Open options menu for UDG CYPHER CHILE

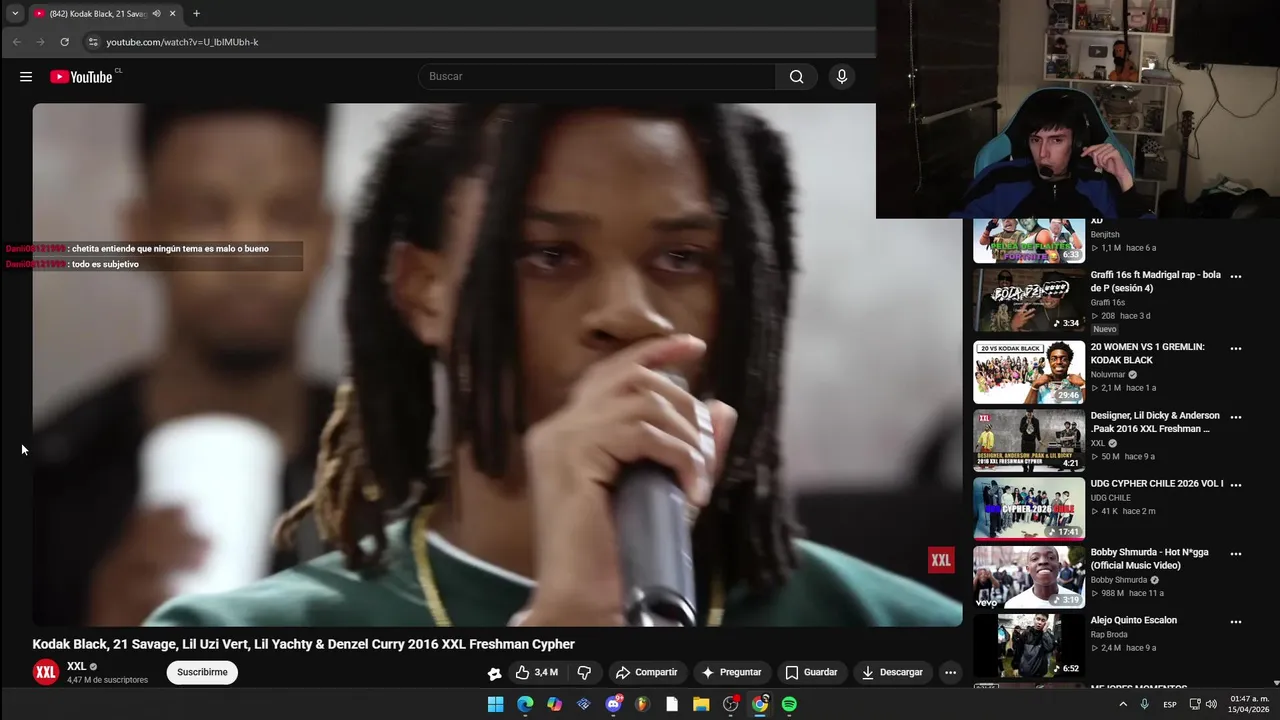[1236, 485]
